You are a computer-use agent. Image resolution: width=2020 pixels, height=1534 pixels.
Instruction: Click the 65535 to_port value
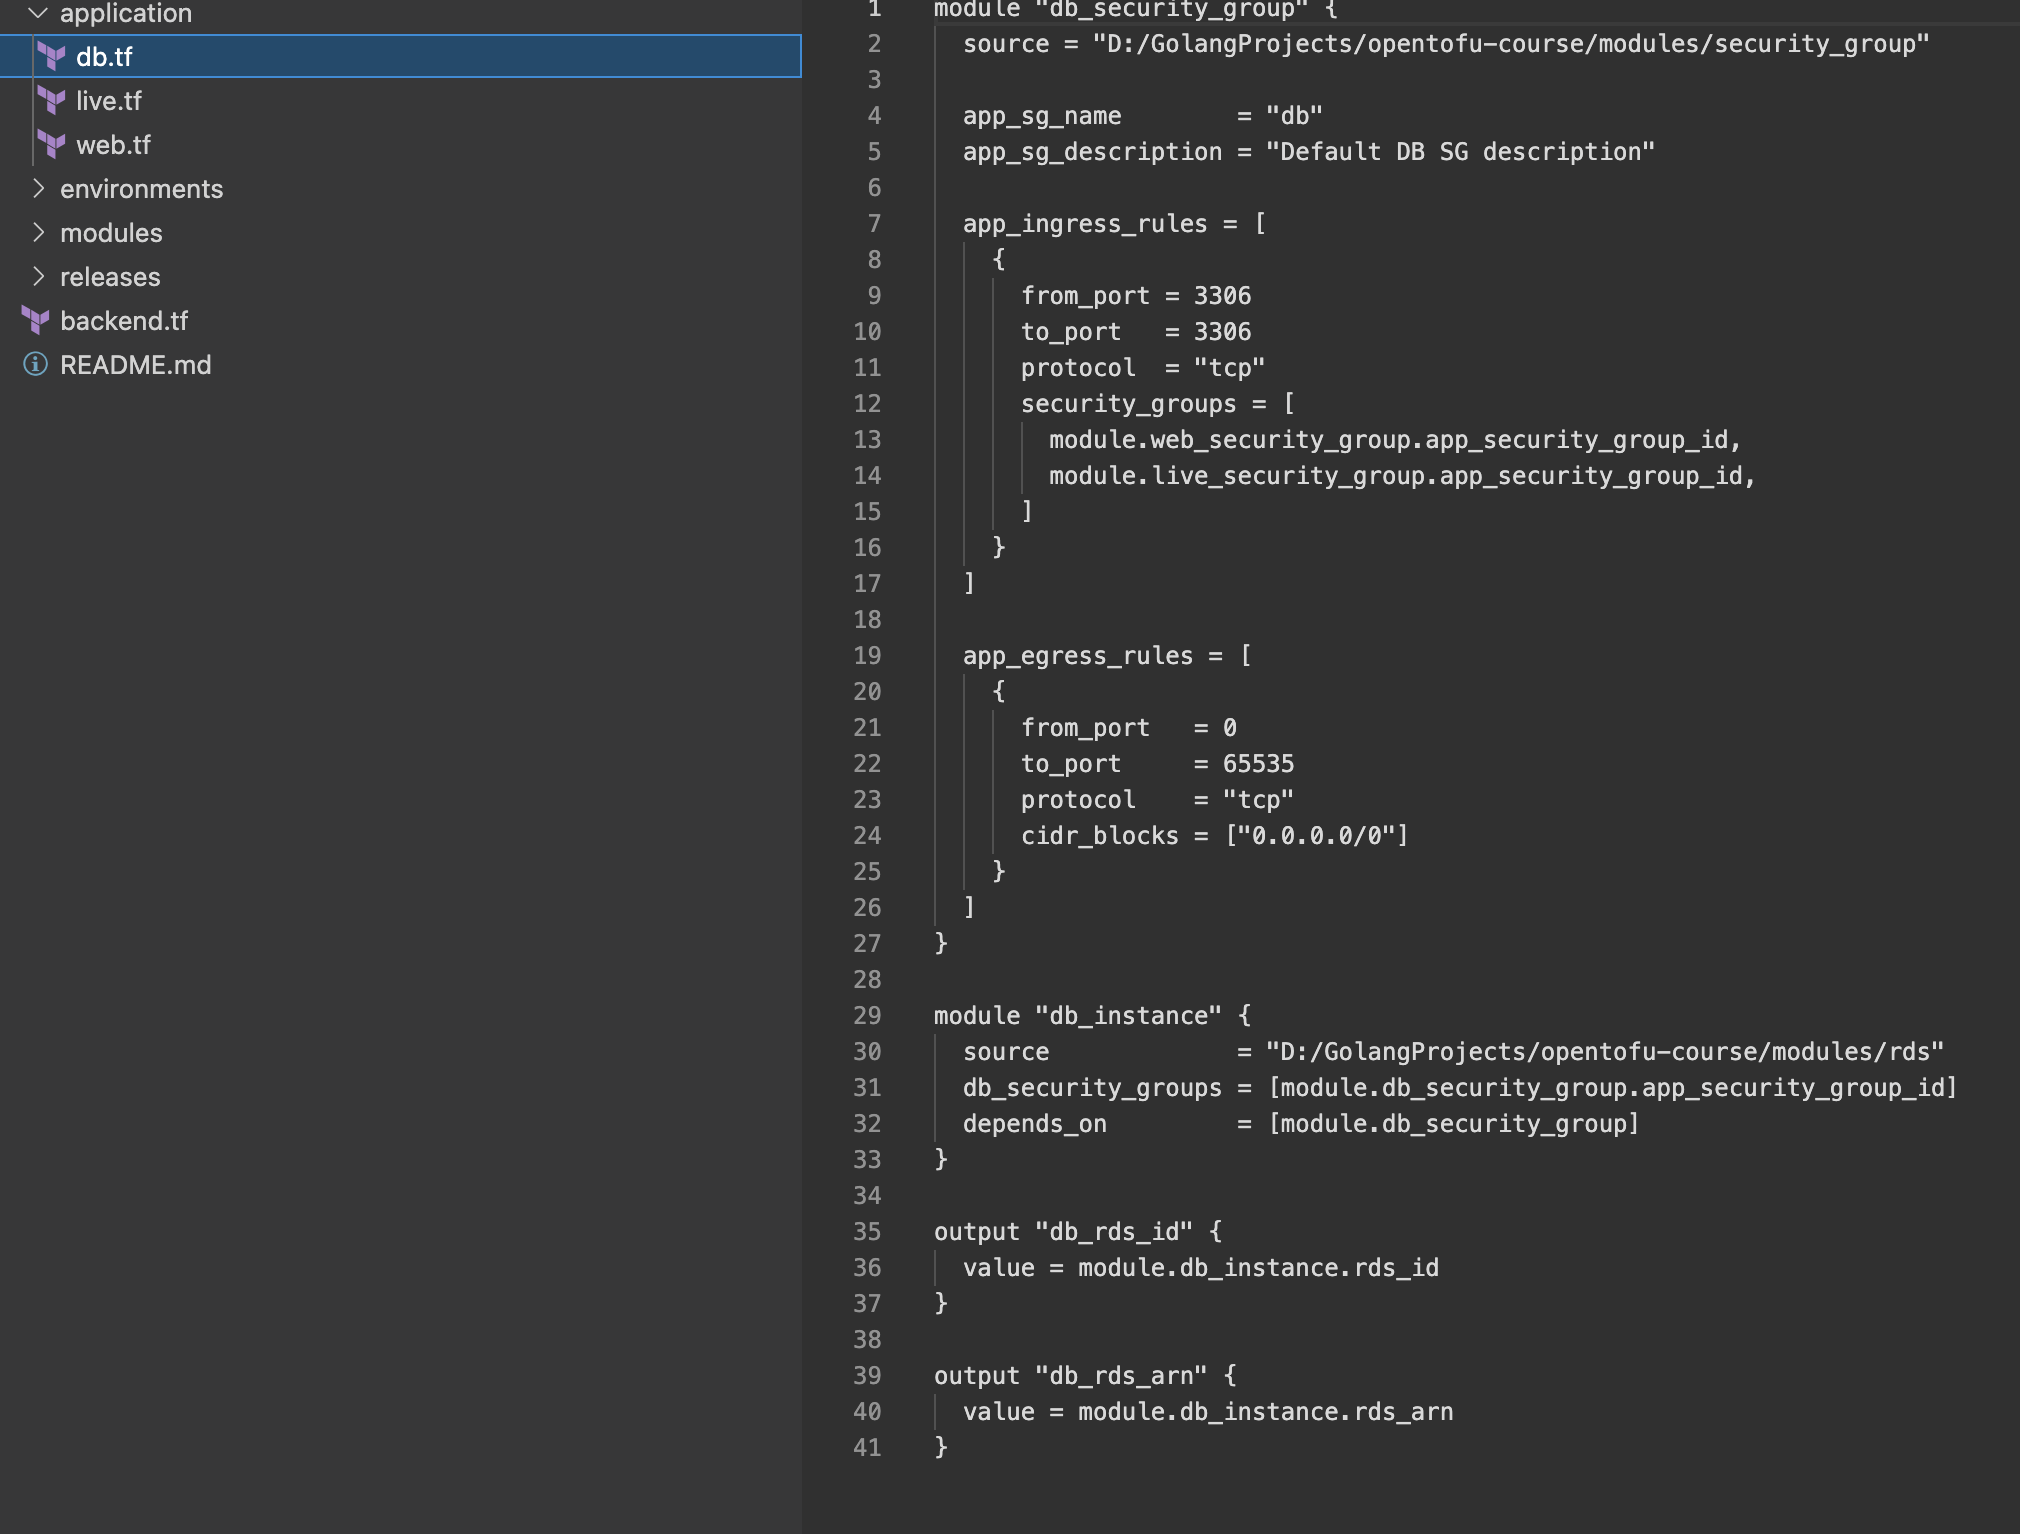pos(1258,764)
